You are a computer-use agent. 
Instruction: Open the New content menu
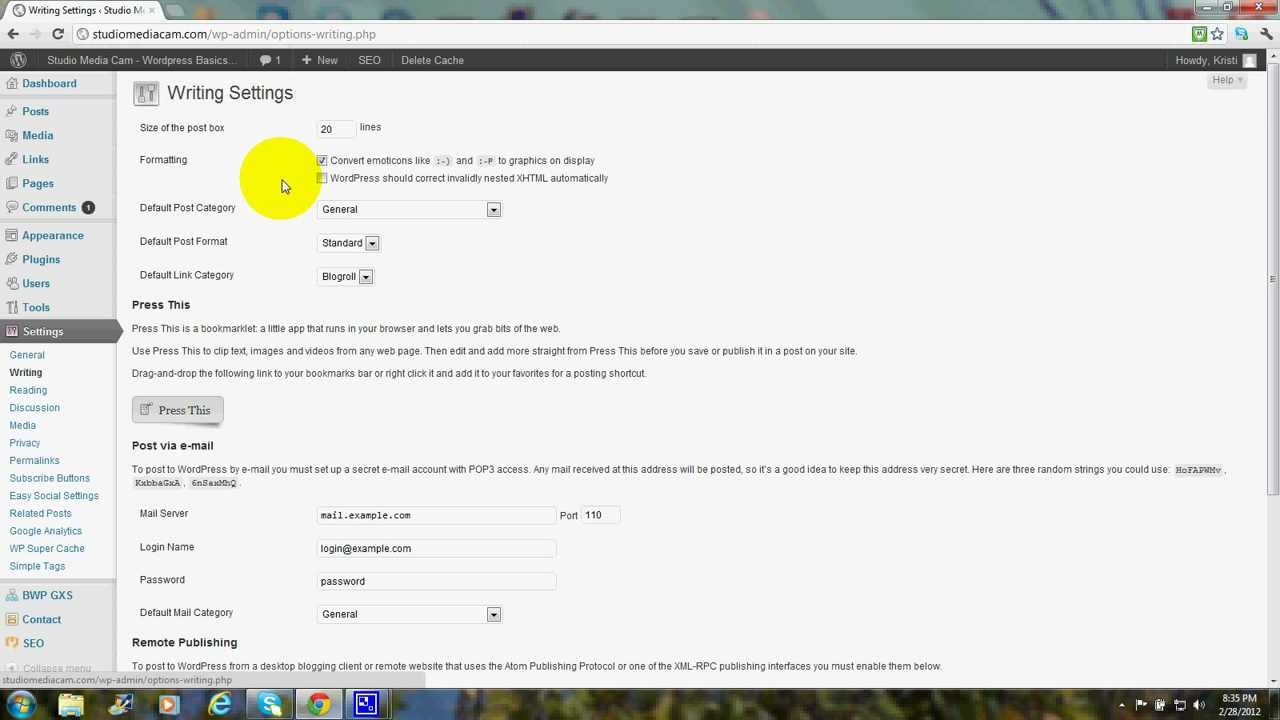320,60
